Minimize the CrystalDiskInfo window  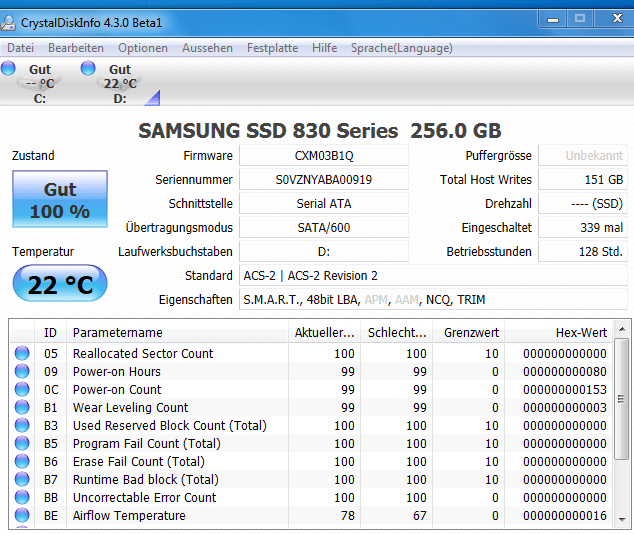[553, 19]
